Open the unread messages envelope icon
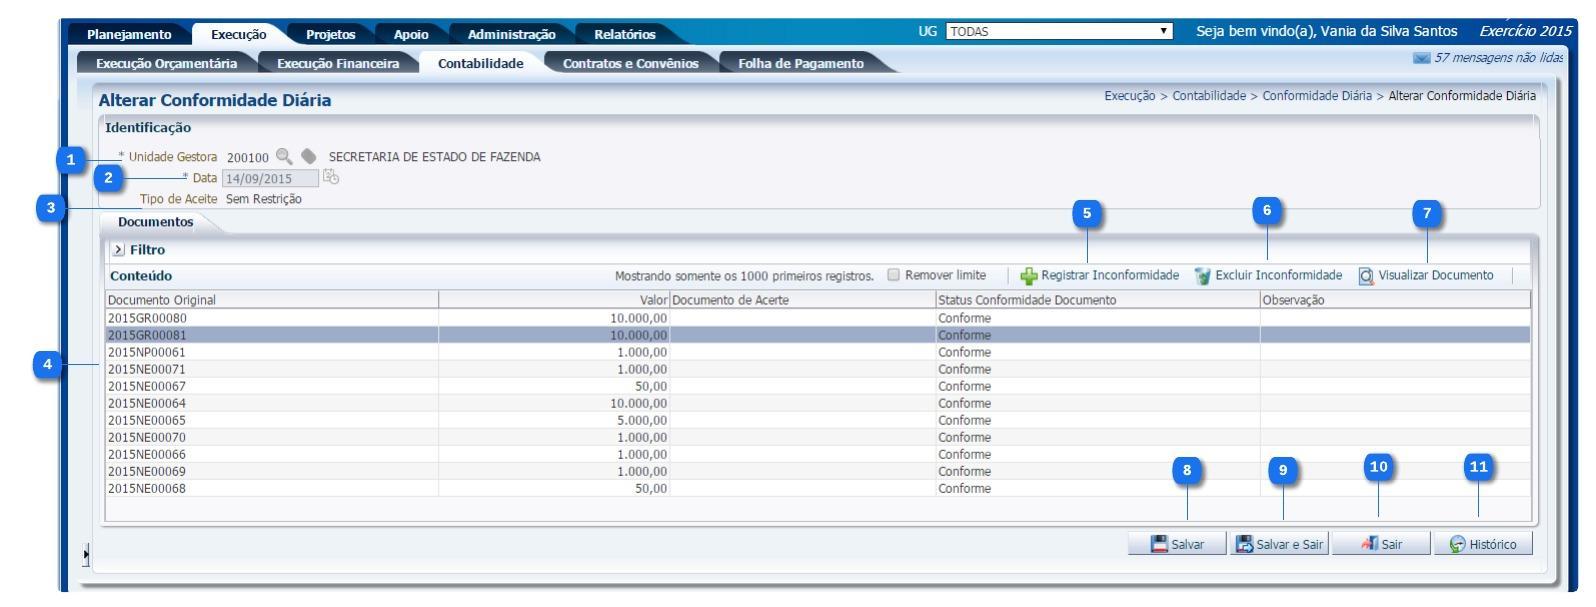Screen dimensions: 1596x607 (x=1421, y=59)
